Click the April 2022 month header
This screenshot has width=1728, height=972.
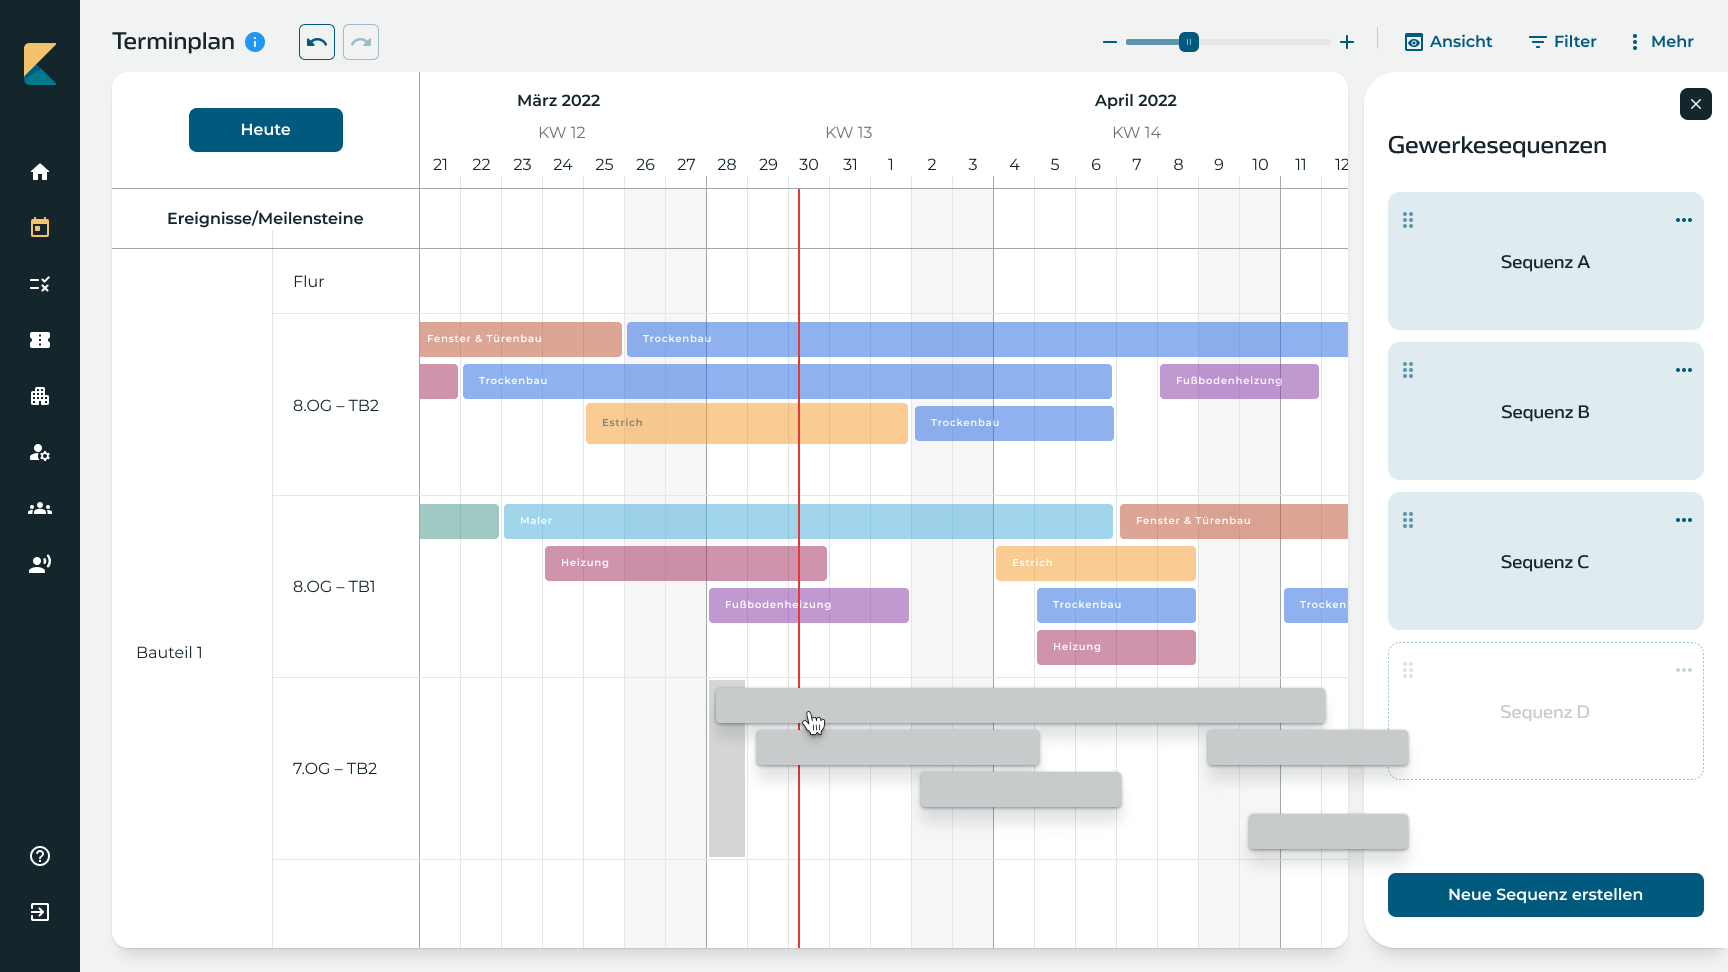pyautogui.click(x=1136, y=101)
